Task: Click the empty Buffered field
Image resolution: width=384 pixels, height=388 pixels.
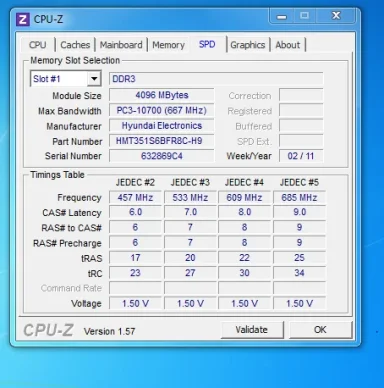Action: (x=301, y=126)
